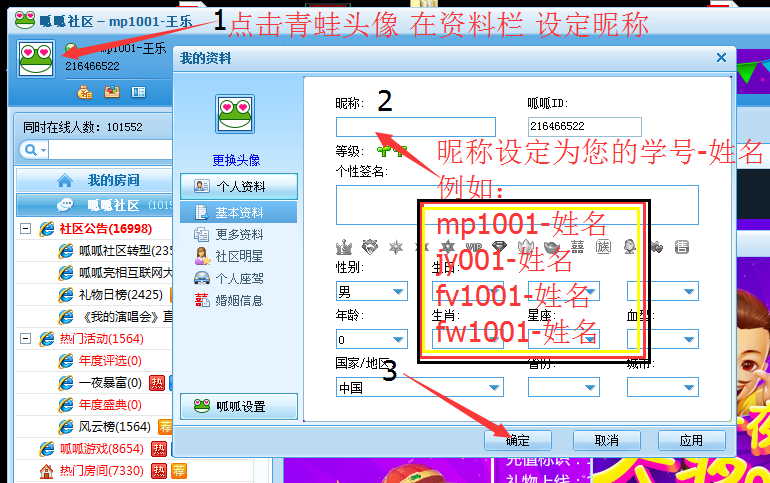Click the 昵称 nickname input field
This screenshot has width=770, height=483.
point(415,127)
